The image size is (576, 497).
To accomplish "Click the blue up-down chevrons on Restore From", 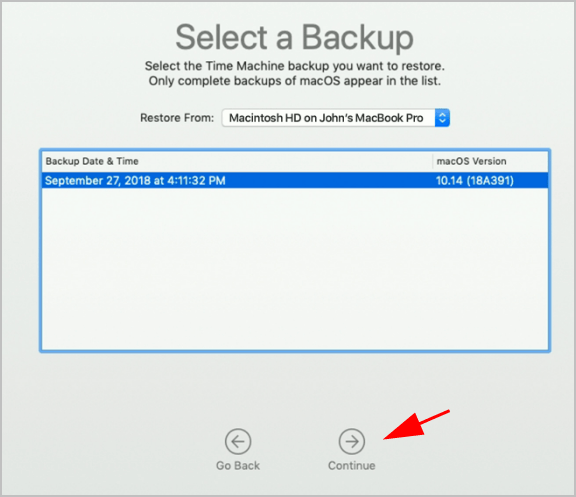I will coord(442,118).
